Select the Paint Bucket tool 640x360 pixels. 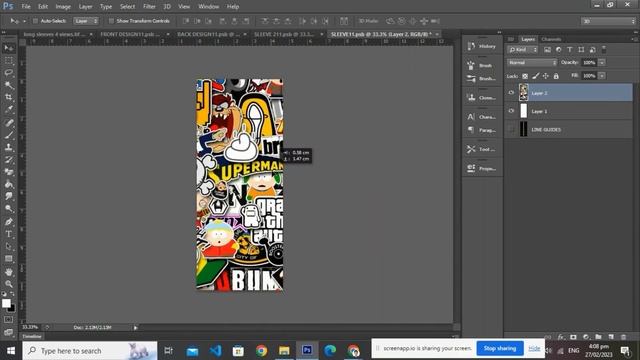tap(9, 184)
